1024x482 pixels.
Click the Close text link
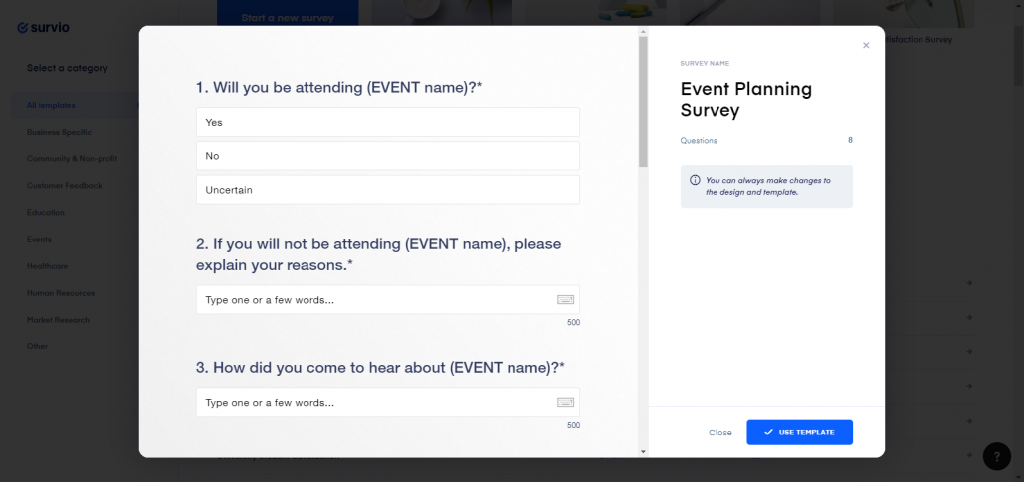click(x=720, y=432)
